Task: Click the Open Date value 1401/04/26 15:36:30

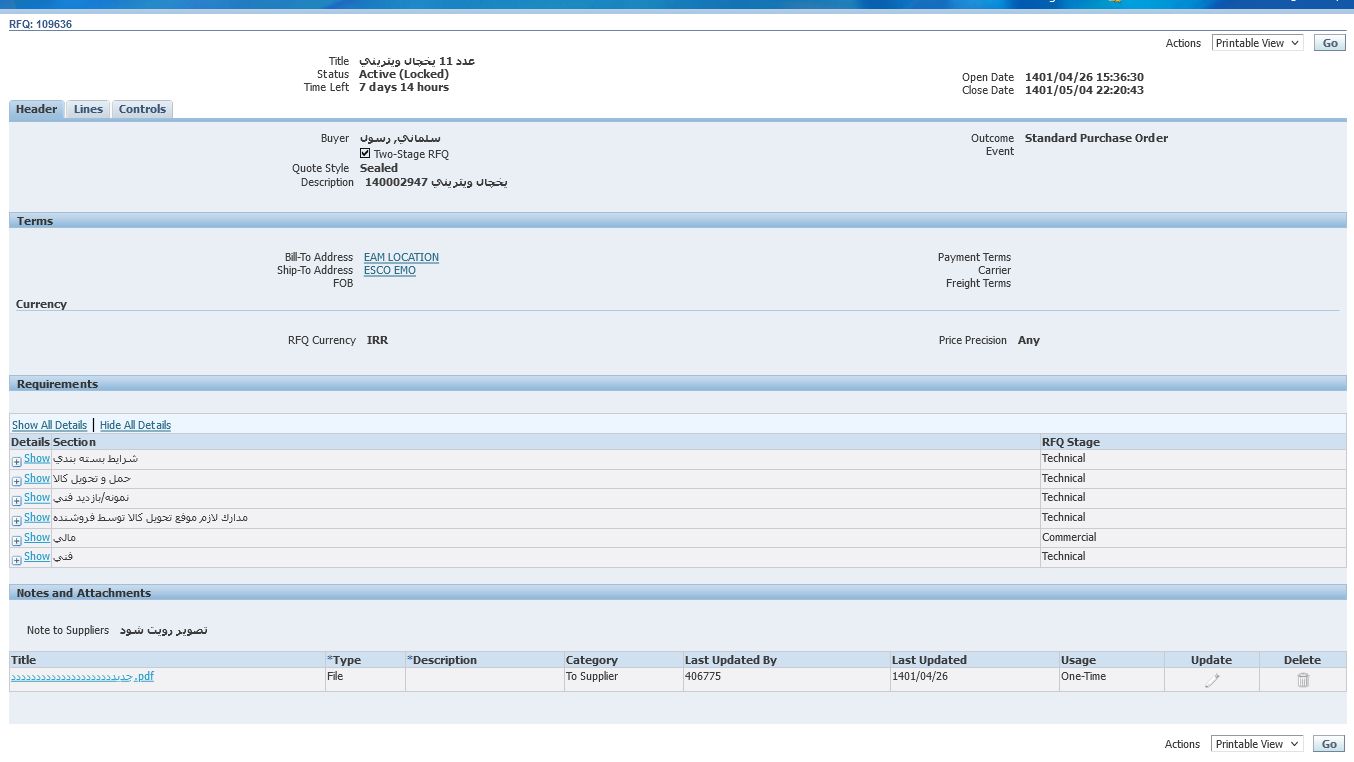Action: pyautogui.click(x=1084, y=77)
